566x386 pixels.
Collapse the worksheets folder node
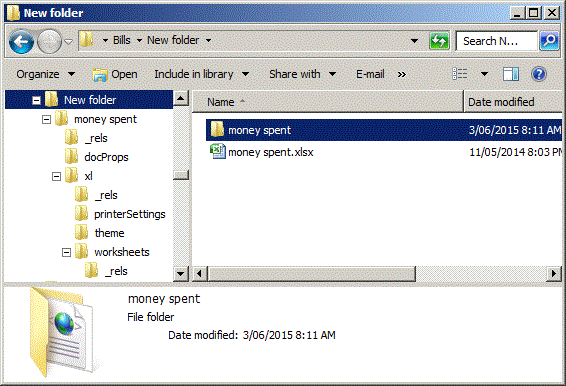point(66,252)
